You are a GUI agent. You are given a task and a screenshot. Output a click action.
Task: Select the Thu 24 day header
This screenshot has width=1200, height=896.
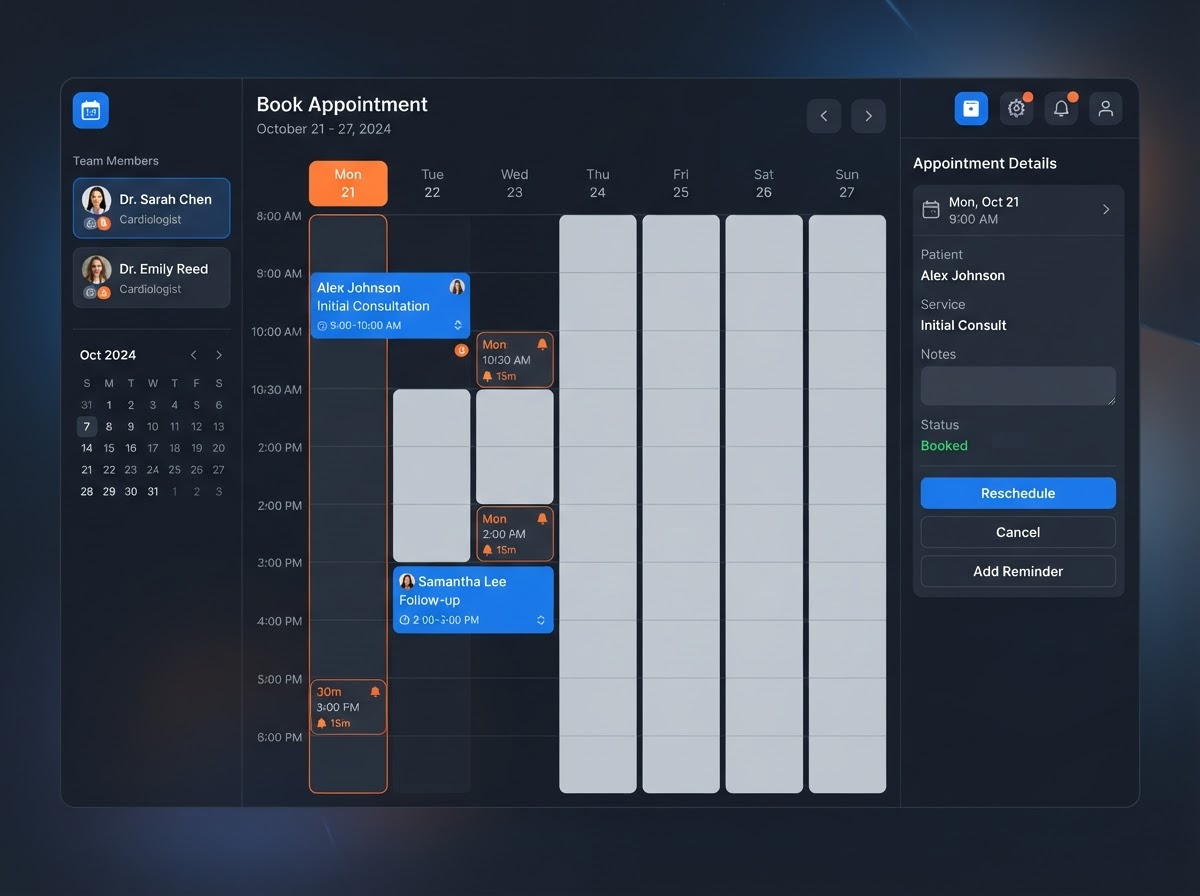(598, 183)
